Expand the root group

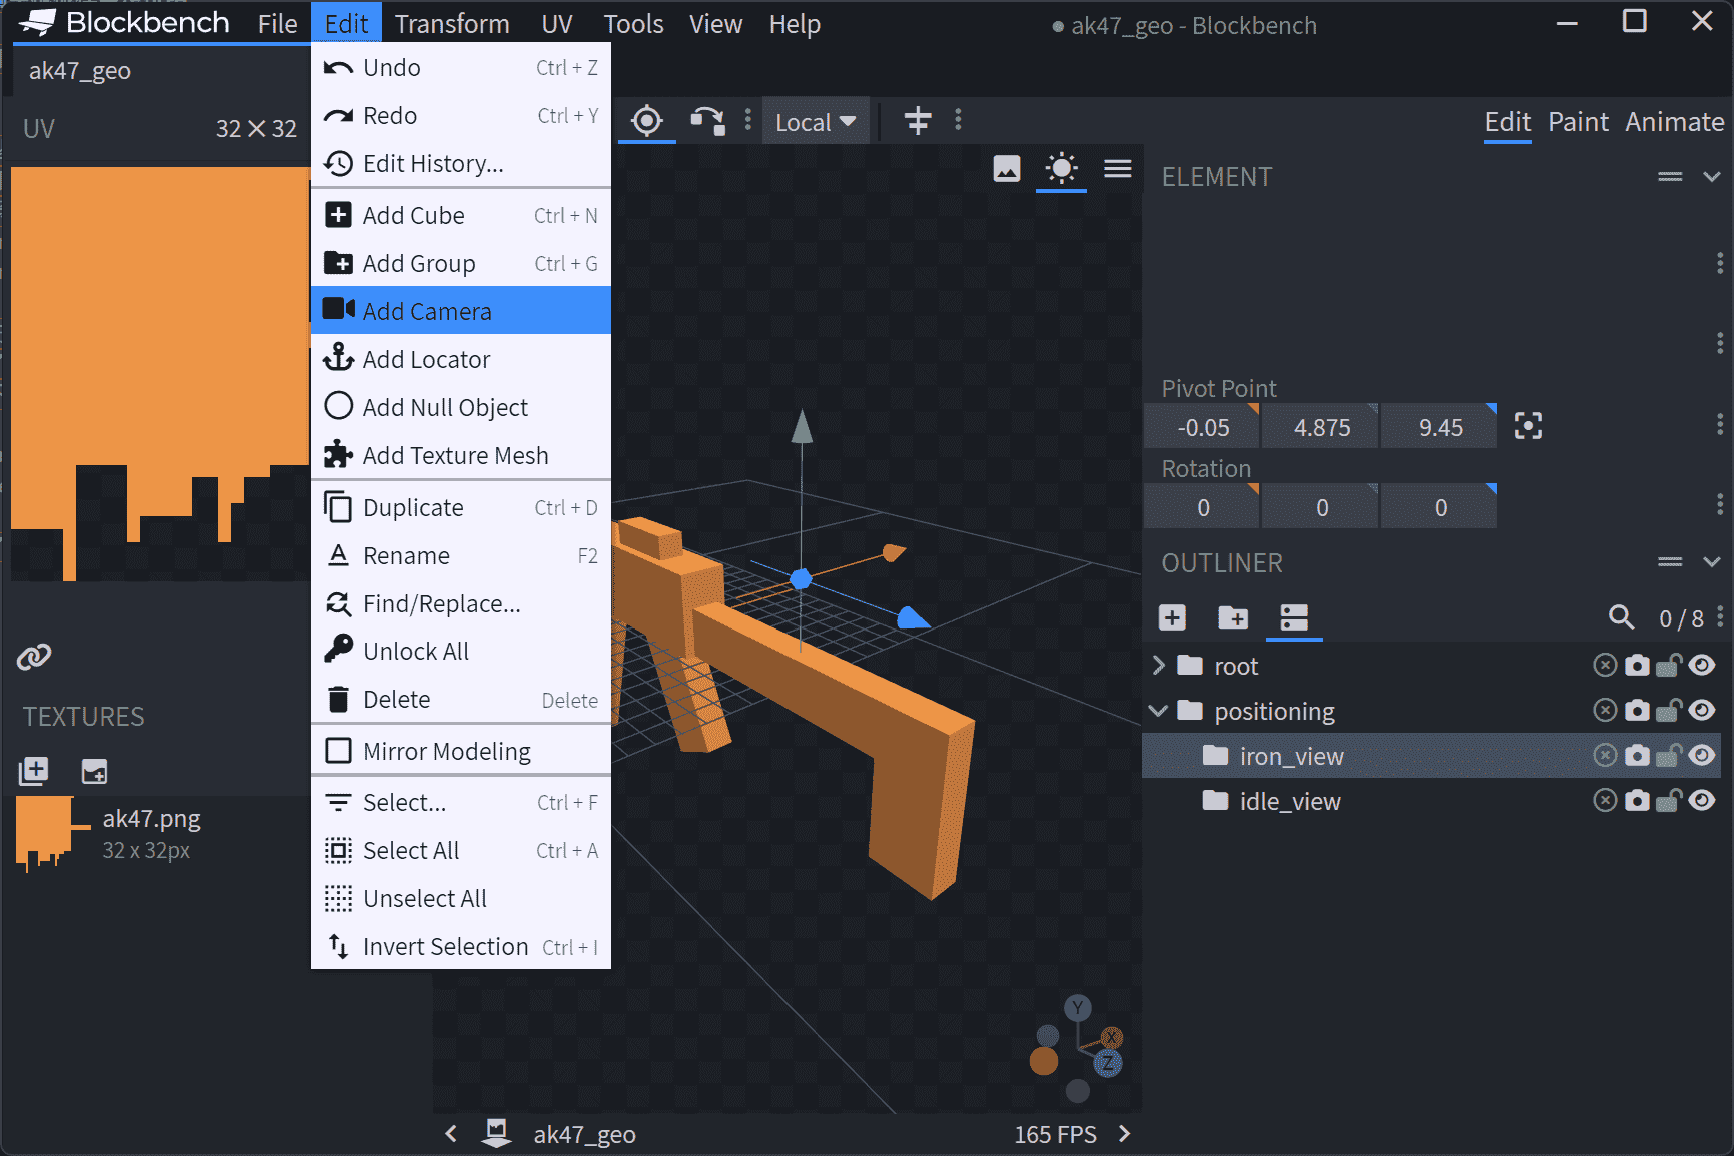pyautogui.click(x=1159, y=665)
